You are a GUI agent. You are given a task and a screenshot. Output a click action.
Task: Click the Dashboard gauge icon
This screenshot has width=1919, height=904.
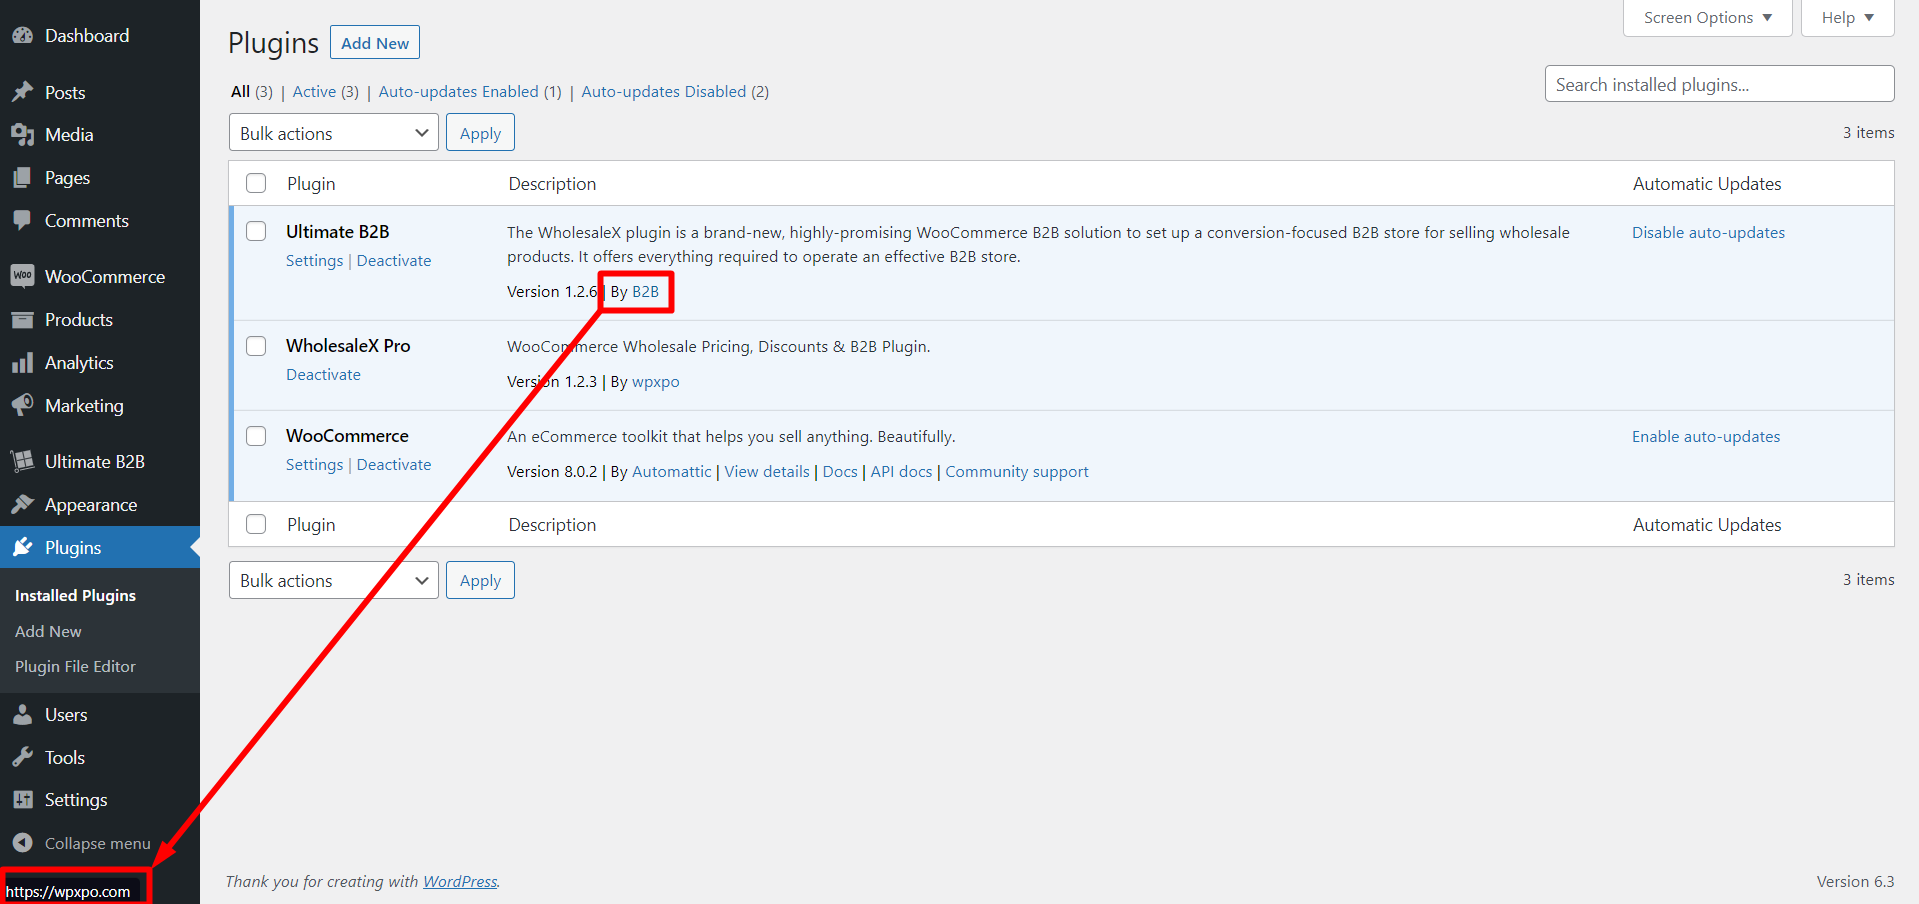[x=22, y=35]
